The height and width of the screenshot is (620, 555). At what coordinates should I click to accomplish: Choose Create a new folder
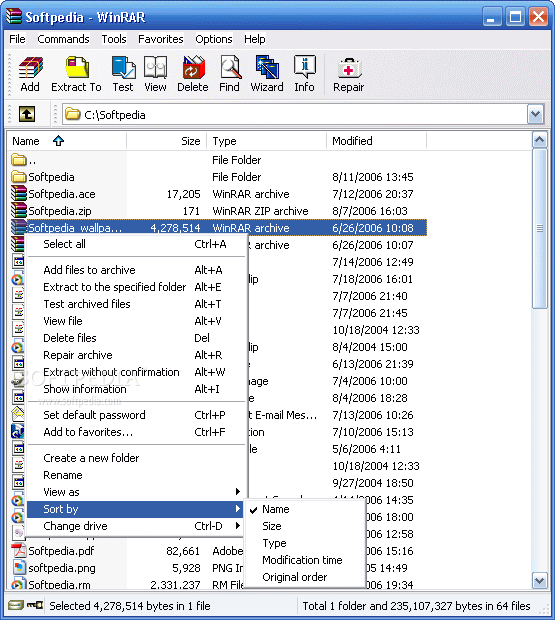[136, 458]
